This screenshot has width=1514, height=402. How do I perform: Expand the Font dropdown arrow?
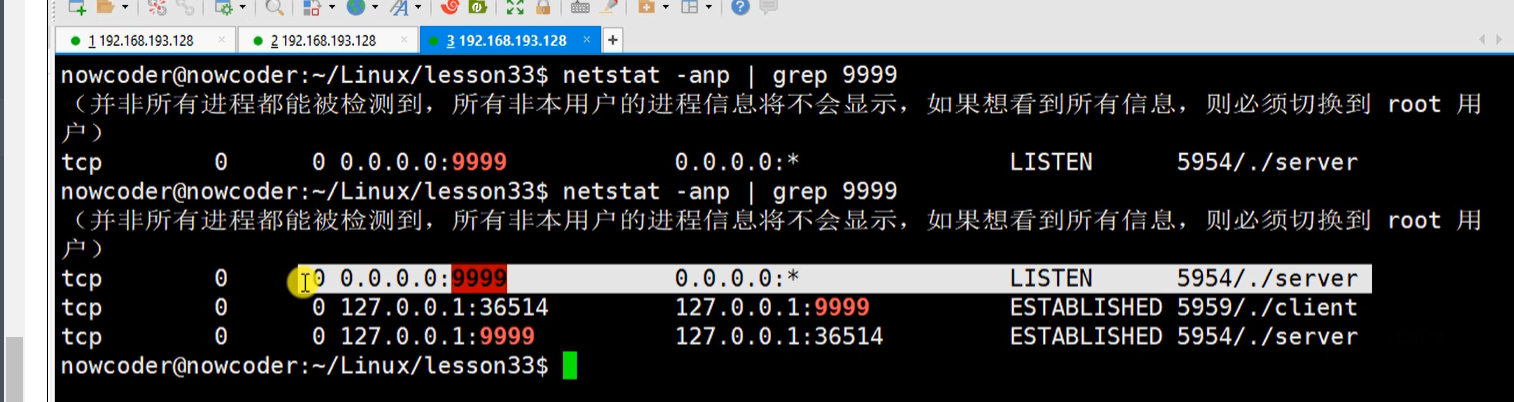(x=418, y=7)
